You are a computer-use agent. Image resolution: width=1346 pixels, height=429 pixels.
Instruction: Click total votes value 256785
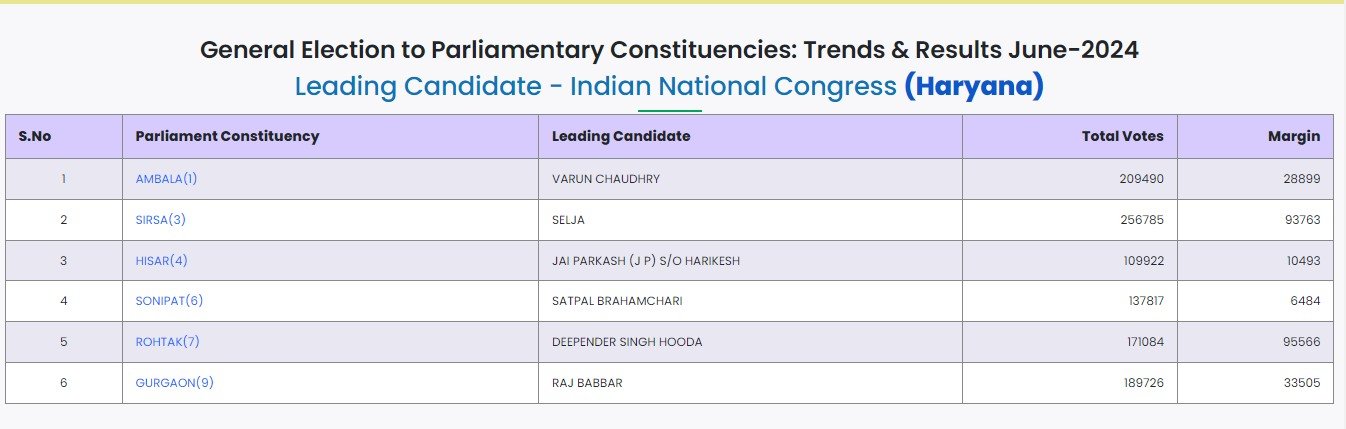[x=1141, y=220]
